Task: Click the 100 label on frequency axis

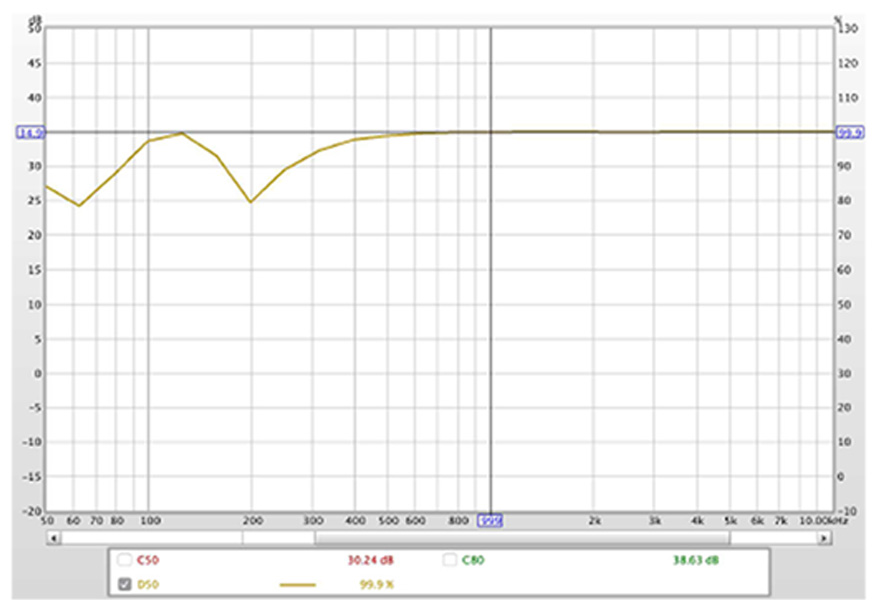Action: pos(149,521)
